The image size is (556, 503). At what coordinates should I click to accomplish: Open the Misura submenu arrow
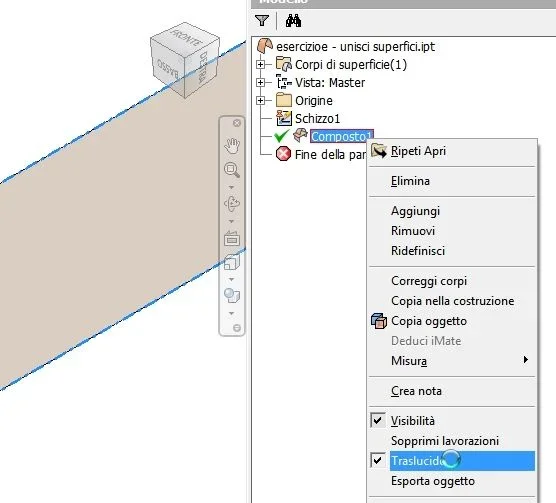526,360
